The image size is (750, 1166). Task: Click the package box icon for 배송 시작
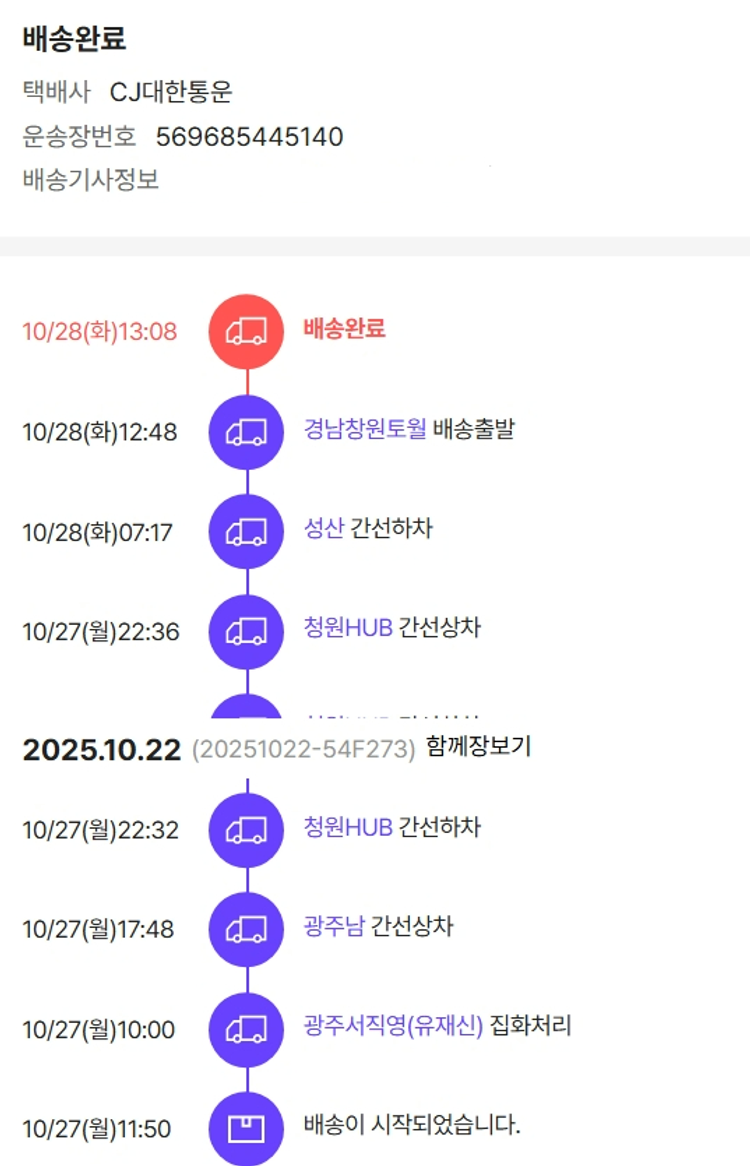point(246,1129)
